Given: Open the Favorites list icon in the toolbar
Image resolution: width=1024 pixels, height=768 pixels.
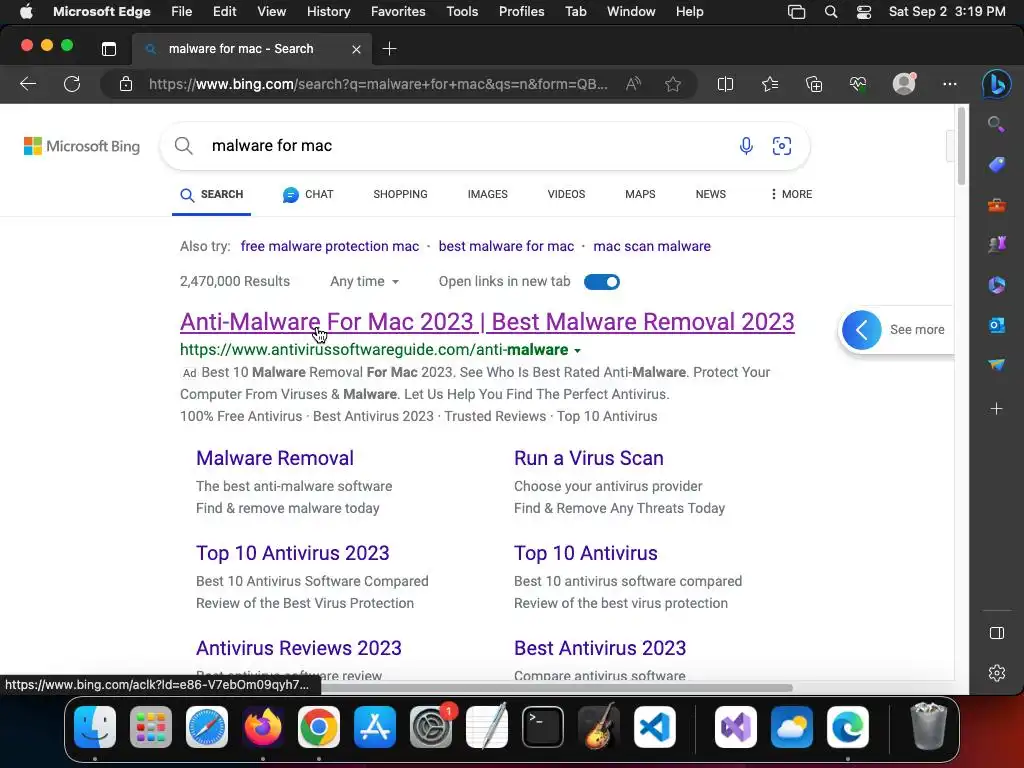Looking at the screenshot, I should coord(770,84).
